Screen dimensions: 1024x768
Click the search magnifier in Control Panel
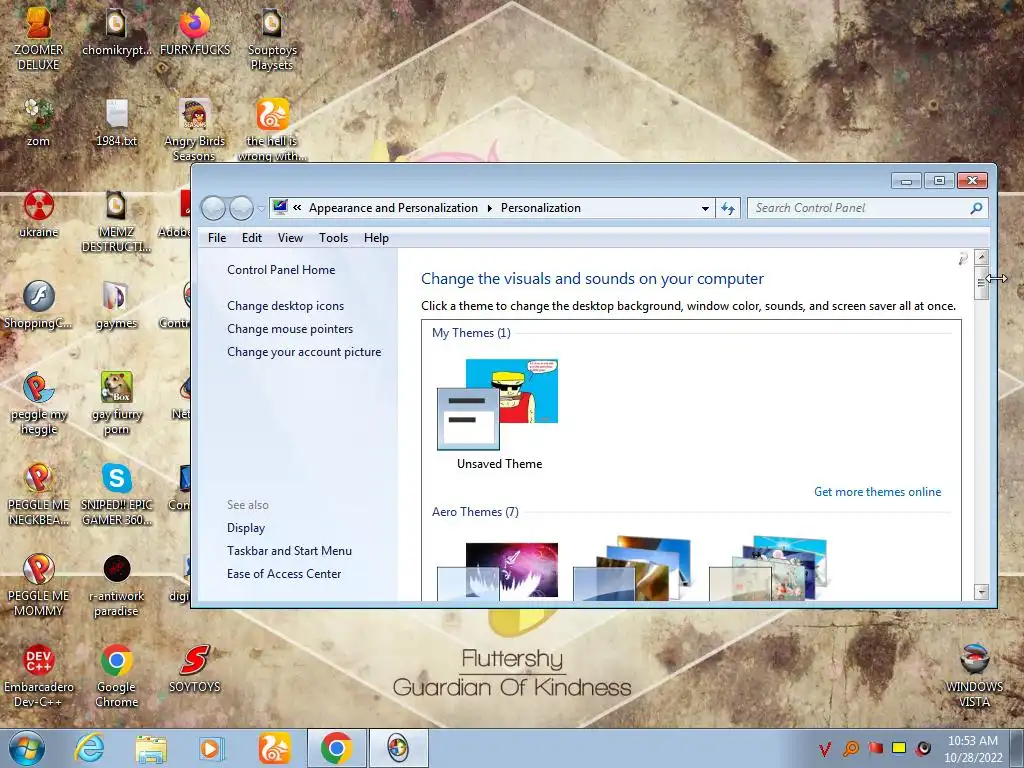coord(976,208)
